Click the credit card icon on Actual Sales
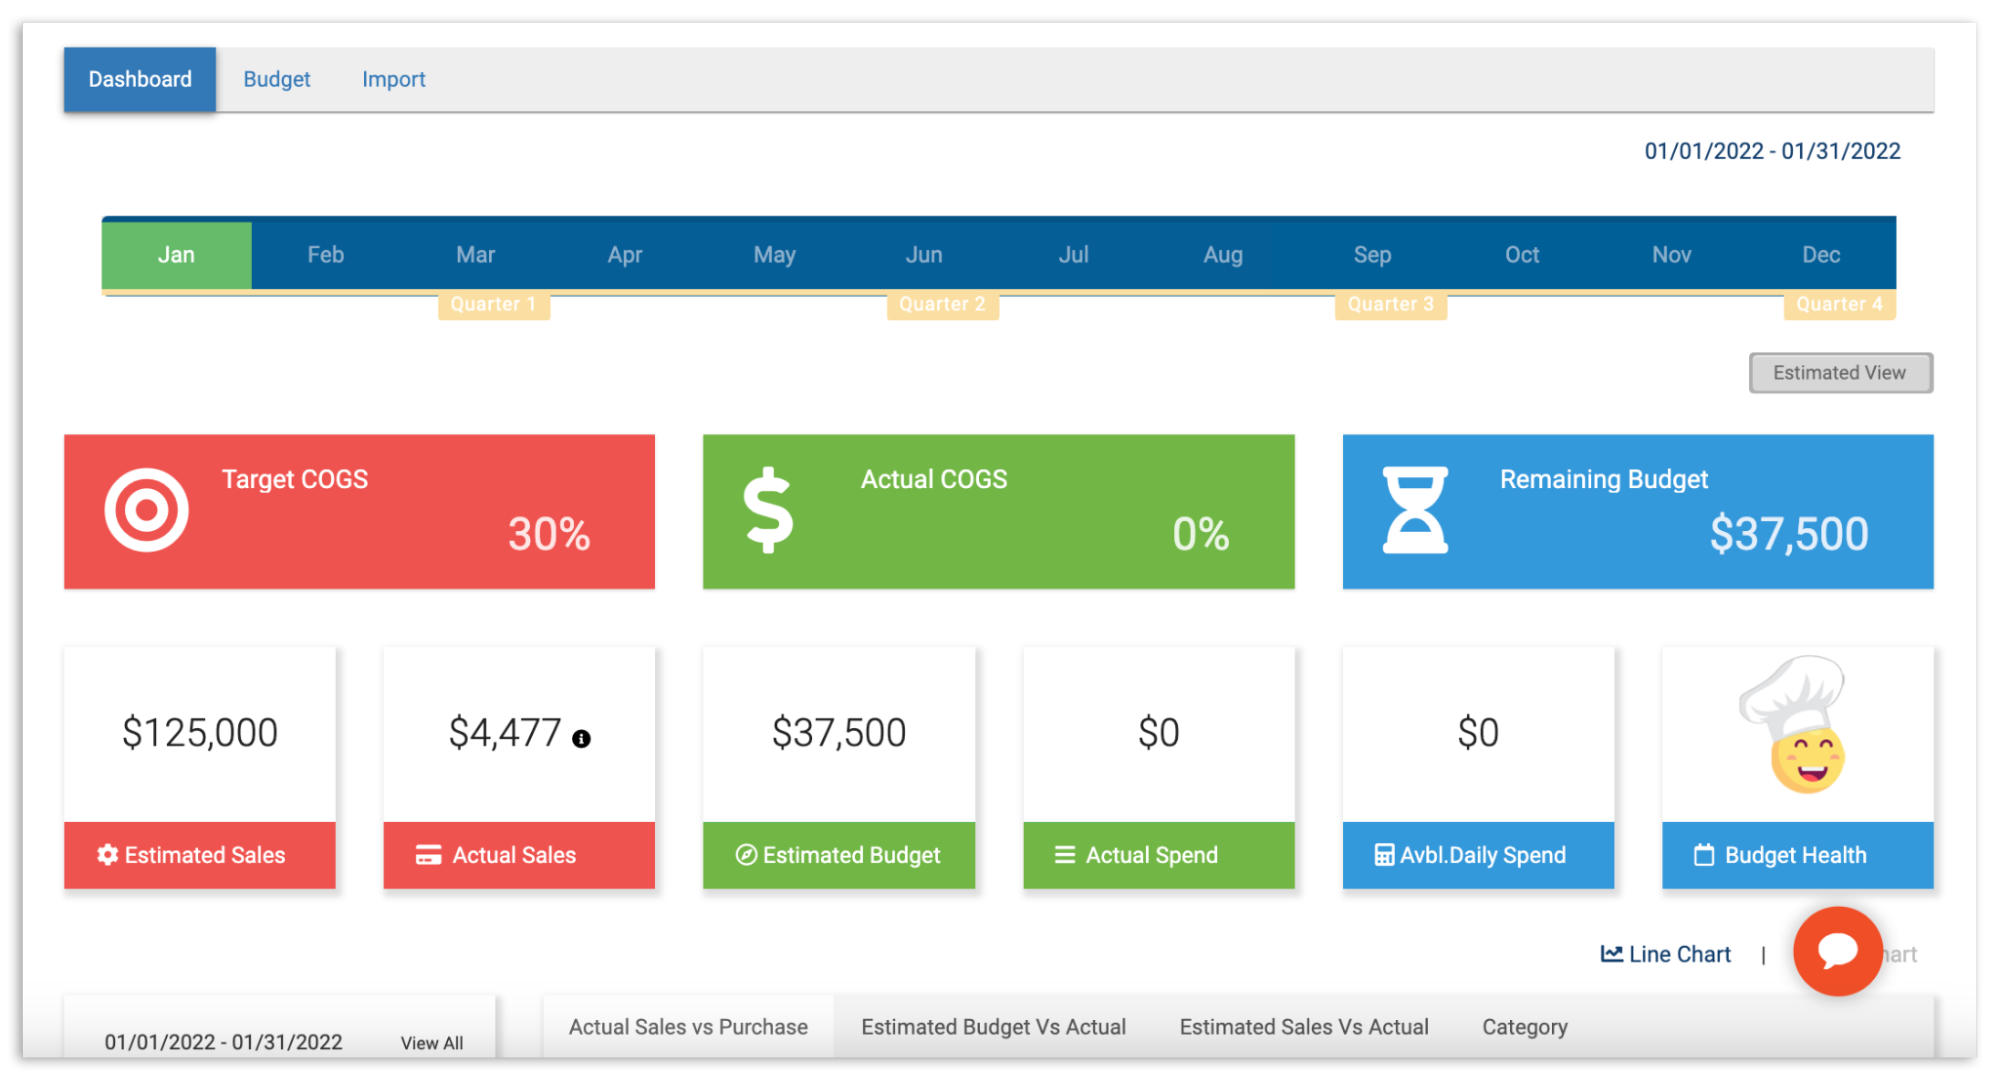The height and width of the screenshot is (1080, 1999). tap(428, 855)
